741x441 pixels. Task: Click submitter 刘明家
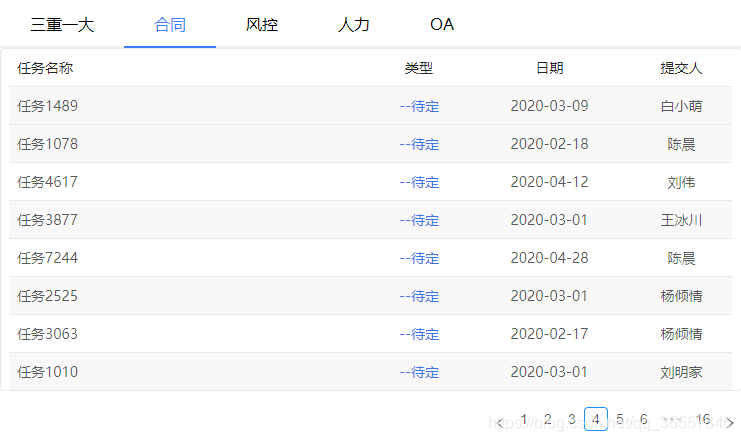click(x=681, y=372)
